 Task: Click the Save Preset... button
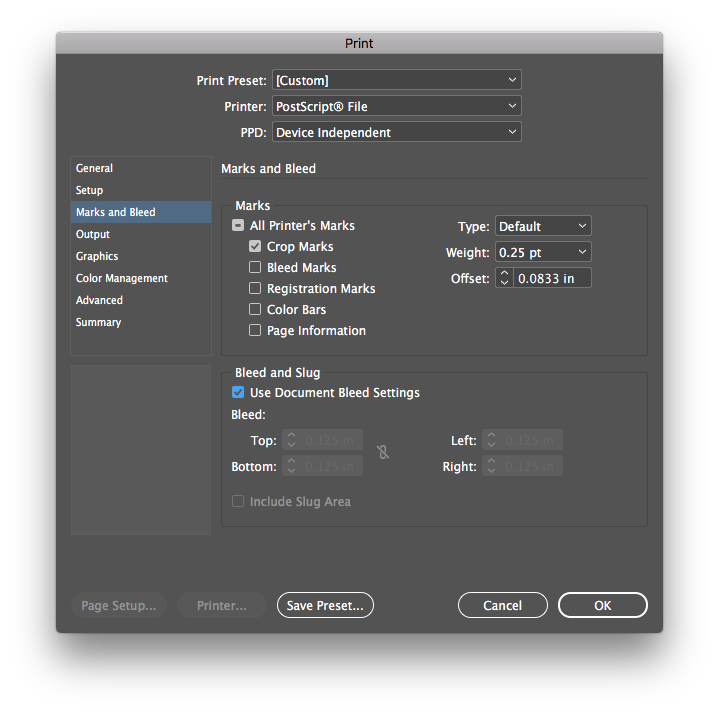tap(325, 605)
